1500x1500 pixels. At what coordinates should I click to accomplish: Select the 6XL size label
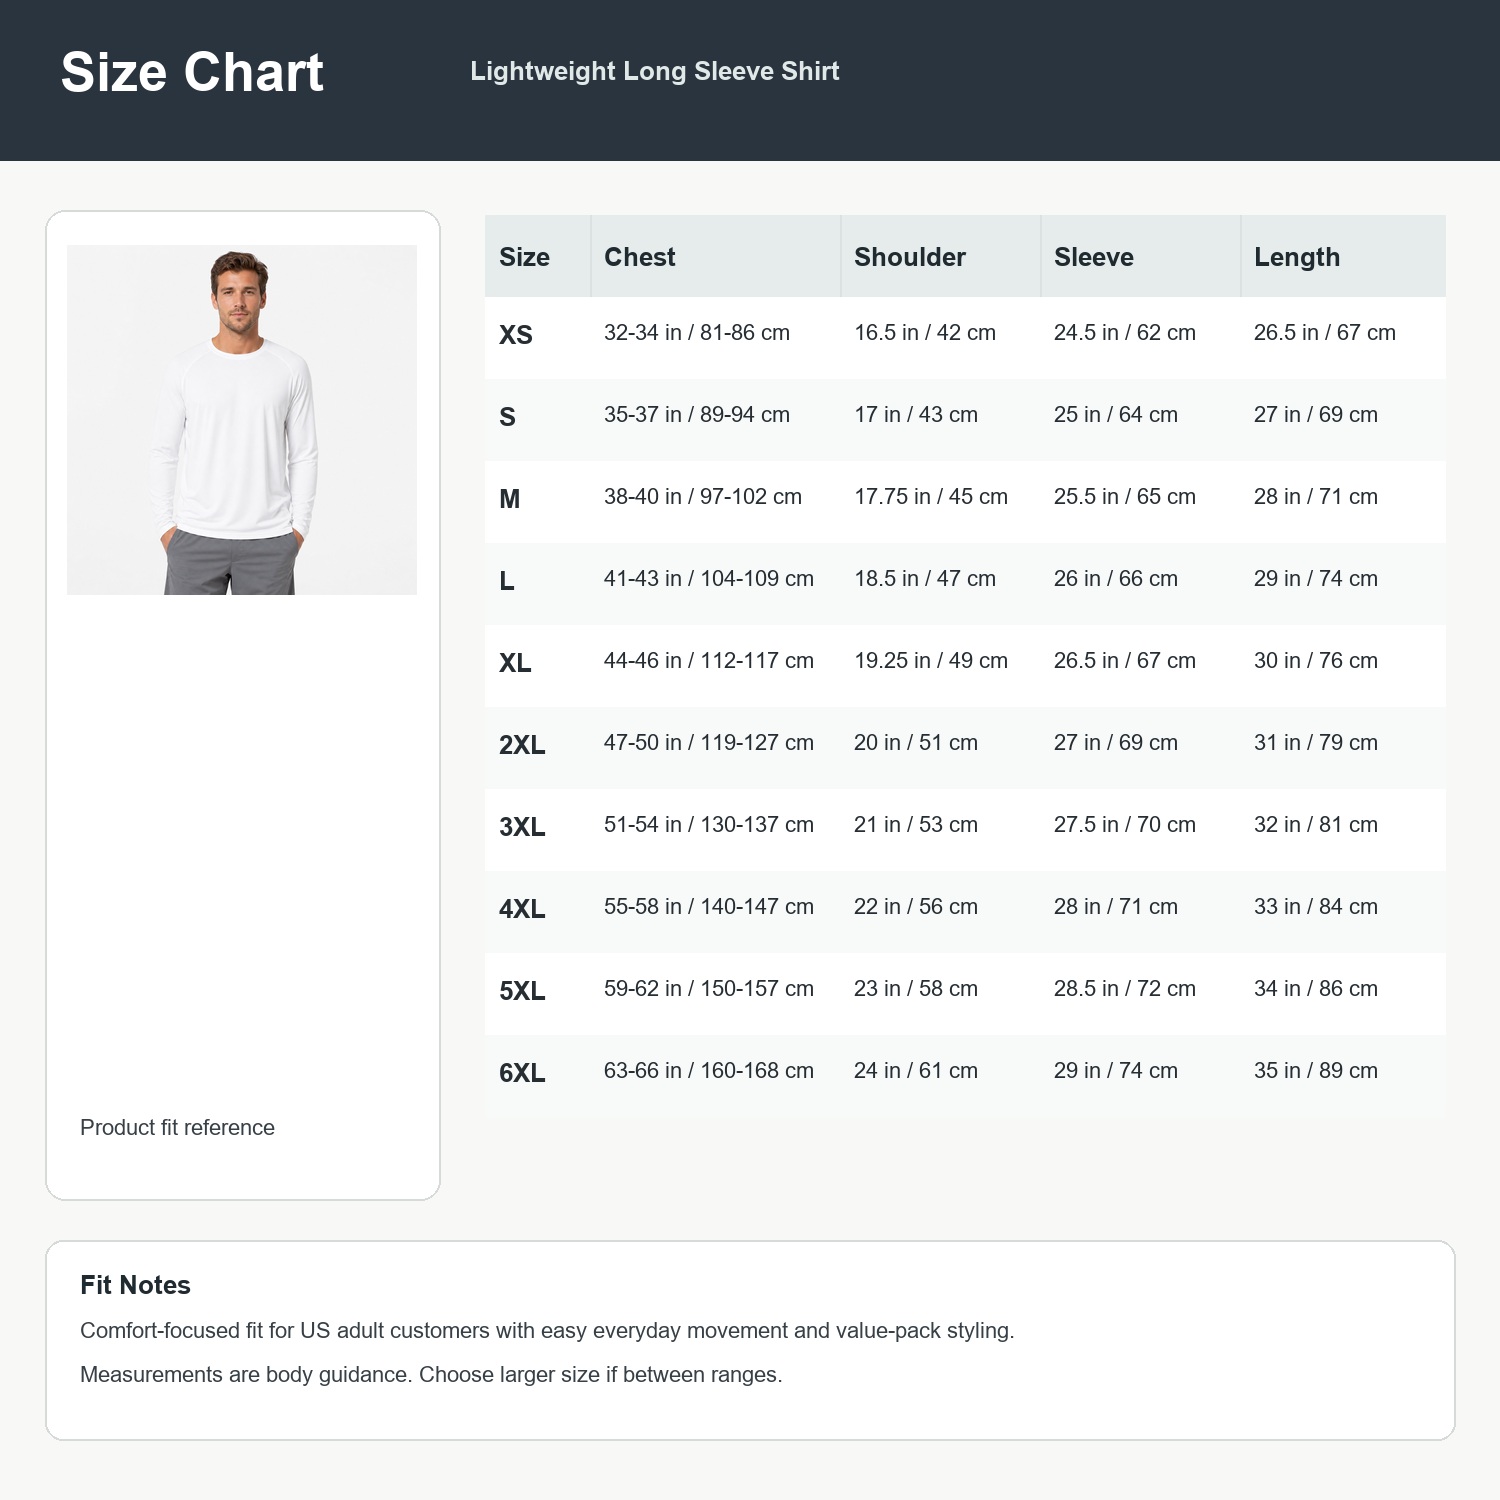[x=522, y=1073]
